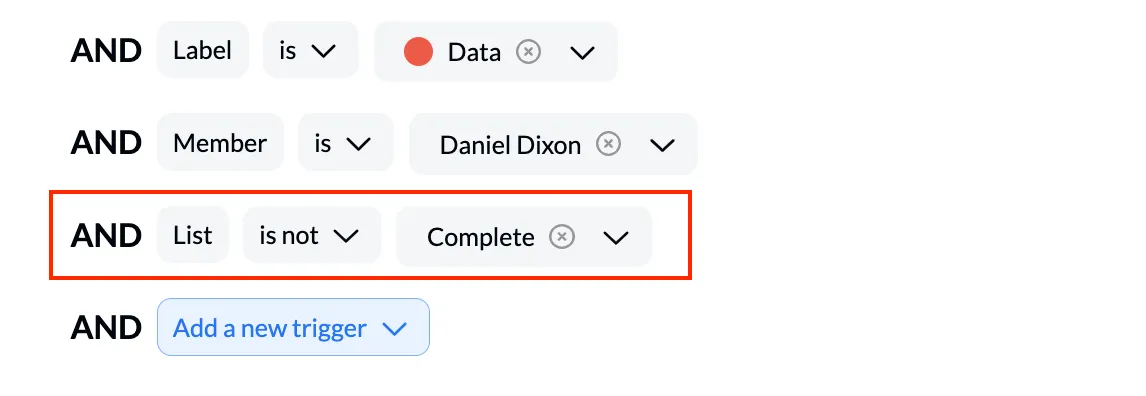Image resolution: width=1146 pixels, height=396 pixels.
Task: Expand the Complete list value chevron
Action: click(616, 237)
